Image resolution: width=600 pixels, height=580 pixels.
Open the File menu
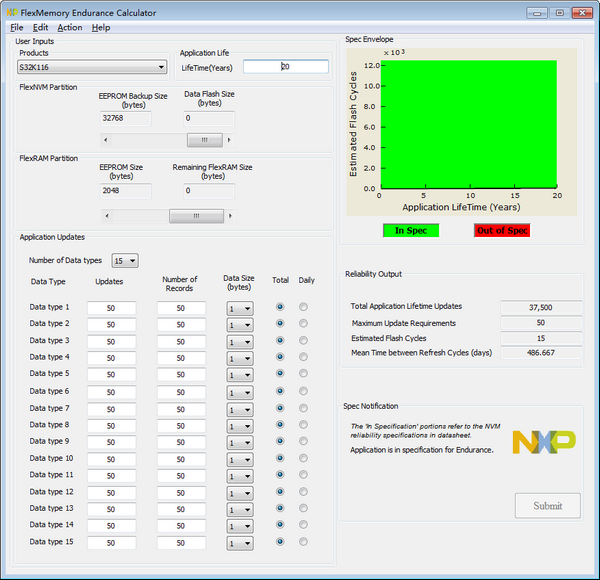click(x=16, y=27)
